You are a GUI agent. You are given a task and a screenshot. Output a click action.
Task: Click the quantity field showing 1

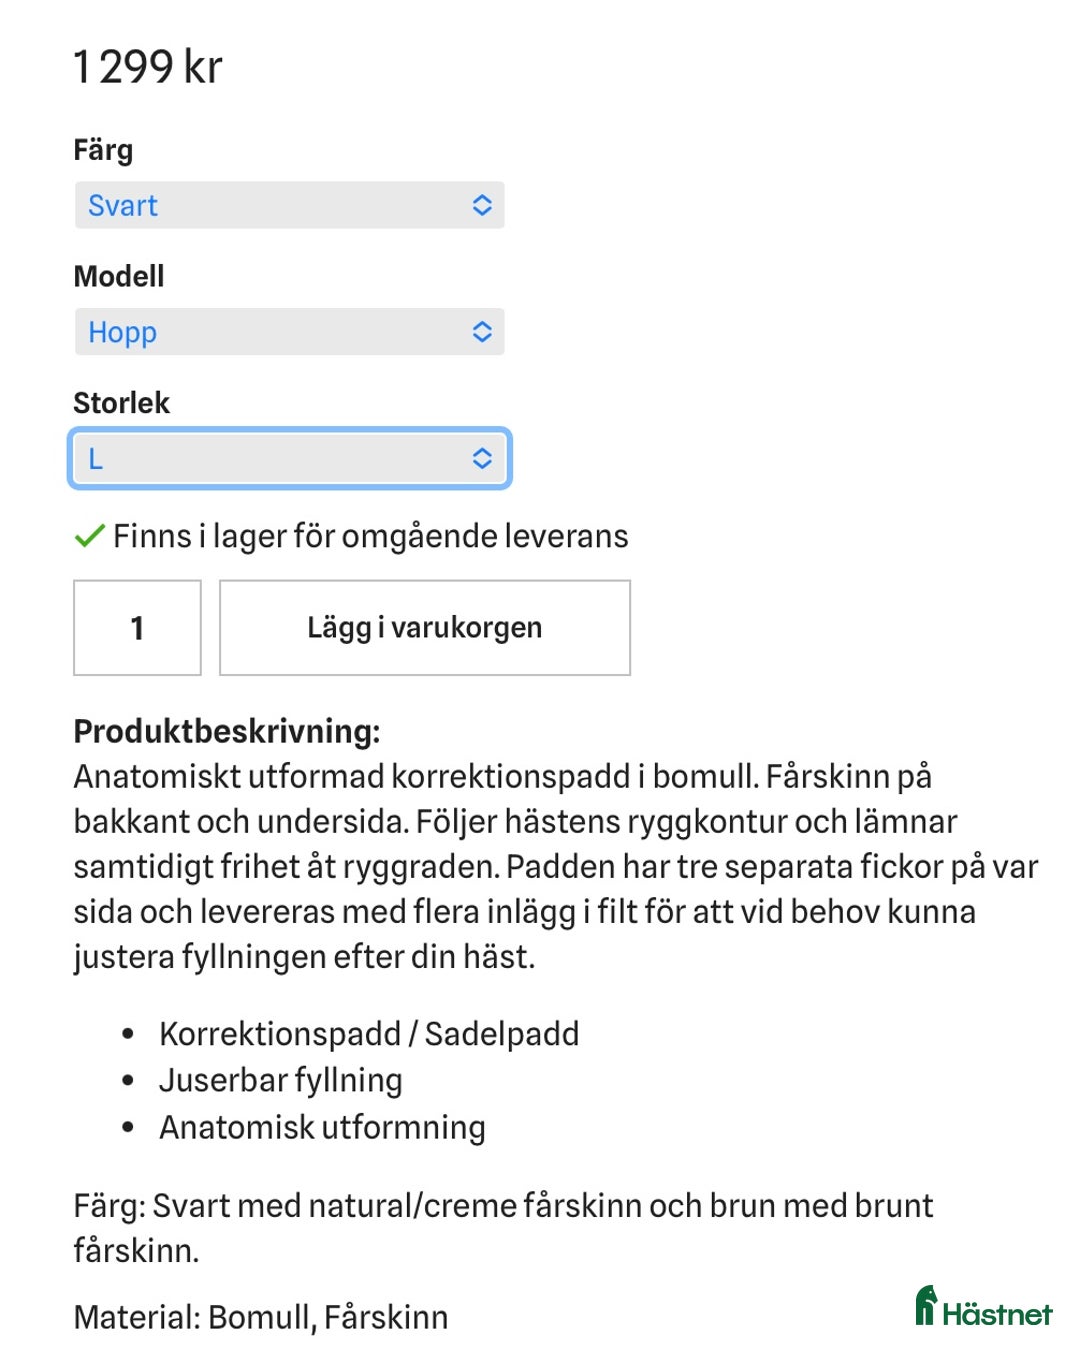tap(137, 627)
